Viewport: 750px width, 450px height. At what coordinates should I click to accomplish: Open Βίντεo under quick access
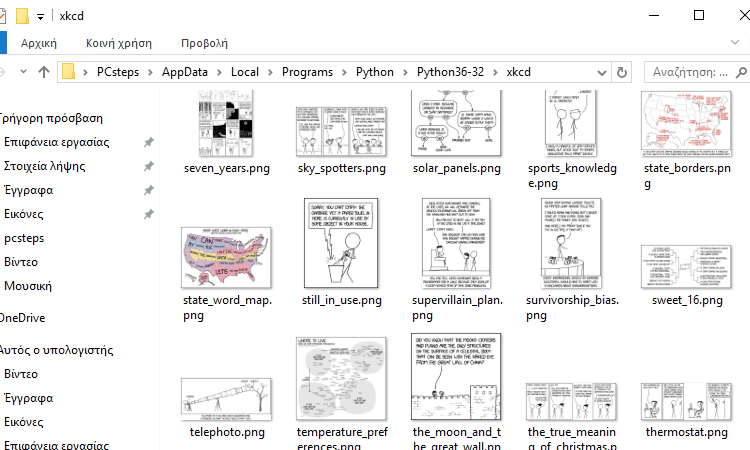[21, 262]
